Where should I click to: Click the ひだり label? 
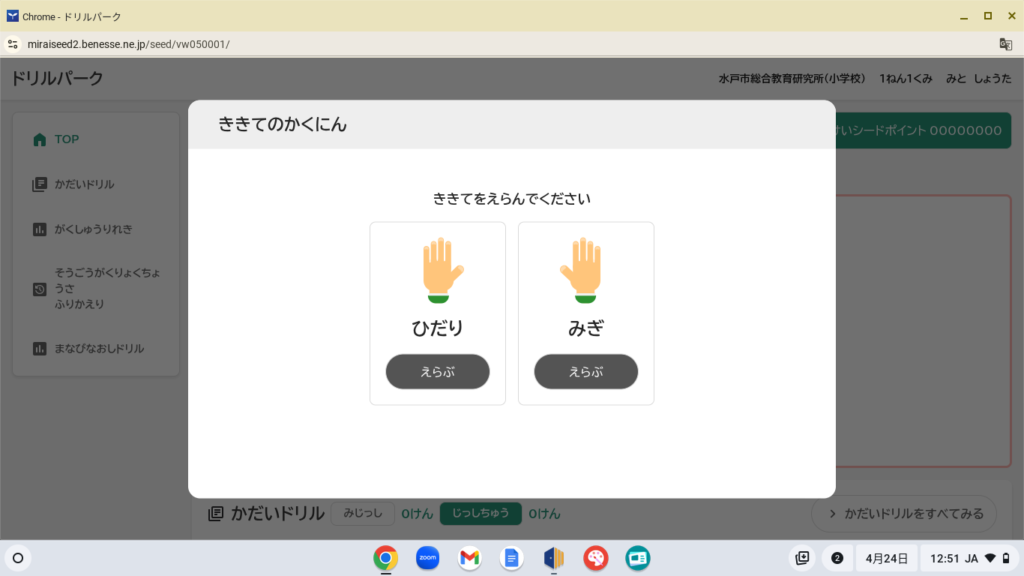click(x=438, y=328)
